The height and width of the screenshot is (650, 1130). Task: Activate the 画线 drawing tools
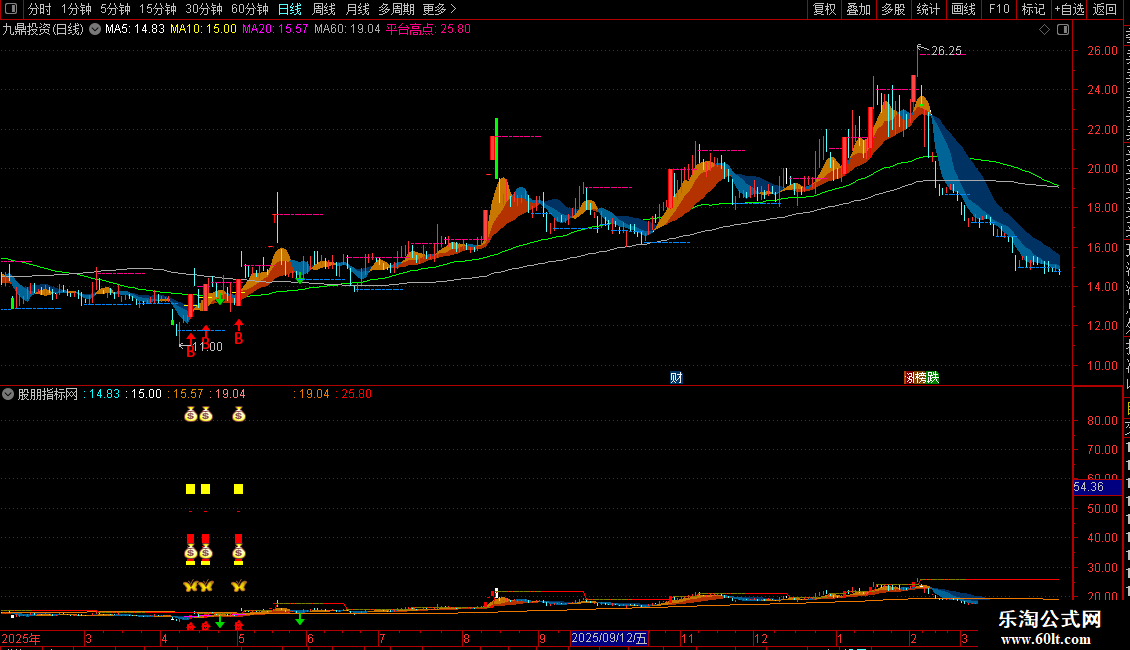point(963,9)
